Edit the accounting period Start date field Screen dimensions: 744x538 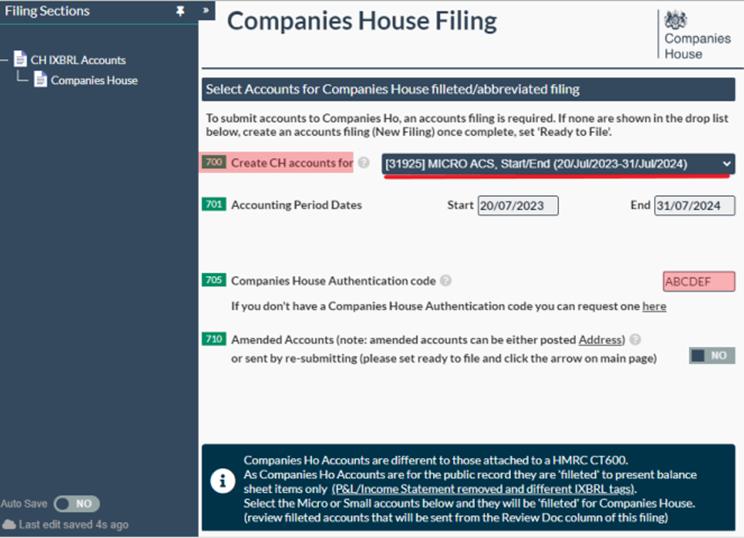[518, 205]
